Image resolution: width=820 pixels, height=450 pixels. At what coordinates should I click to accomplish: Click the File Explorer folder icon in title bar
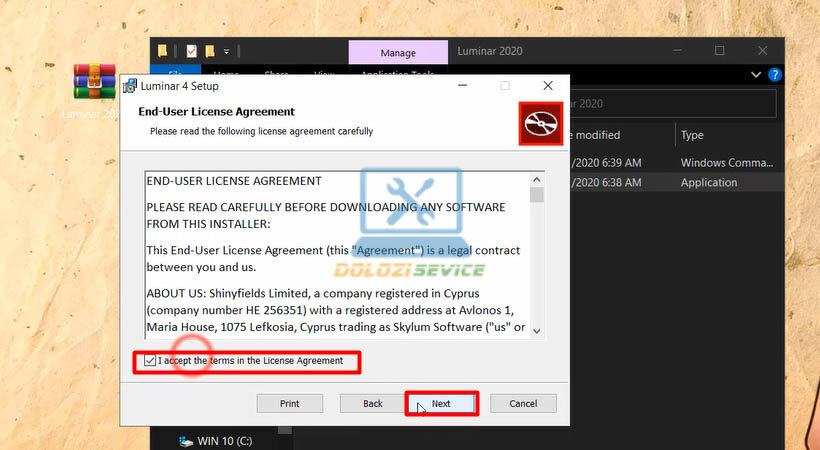(x=163, y=51)
